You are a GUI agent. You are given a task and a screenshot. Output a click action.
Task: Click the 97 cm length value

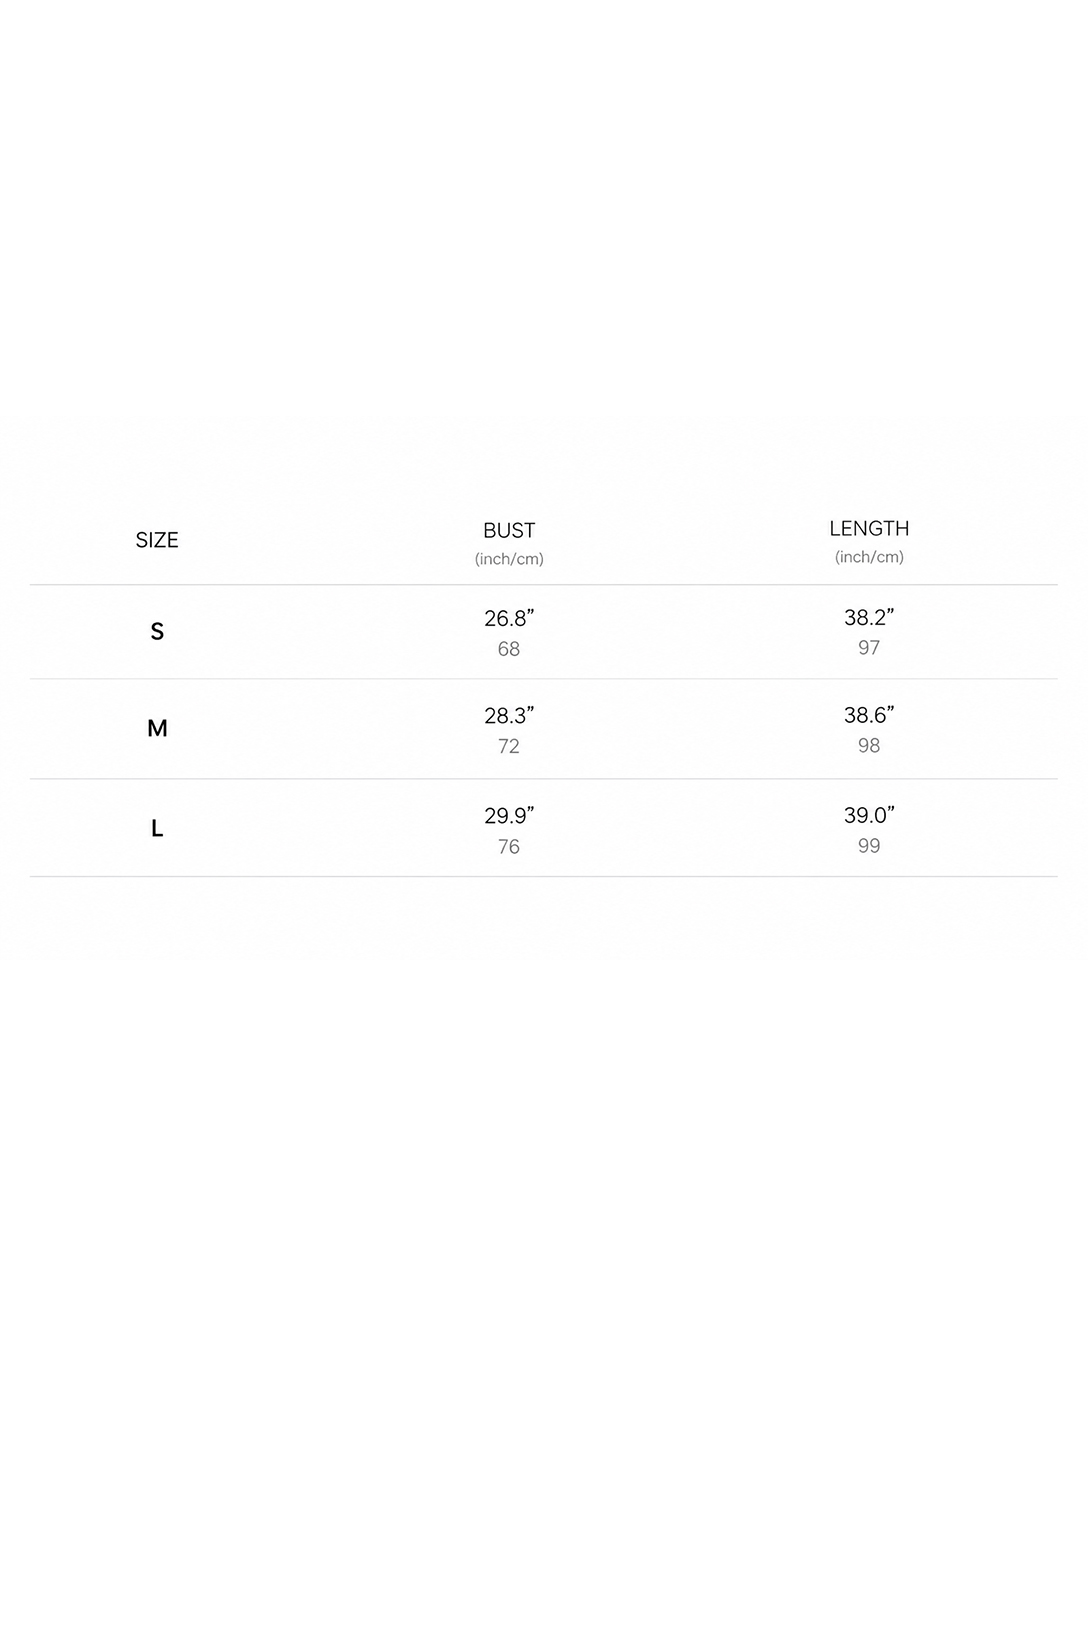pos(869,648)
